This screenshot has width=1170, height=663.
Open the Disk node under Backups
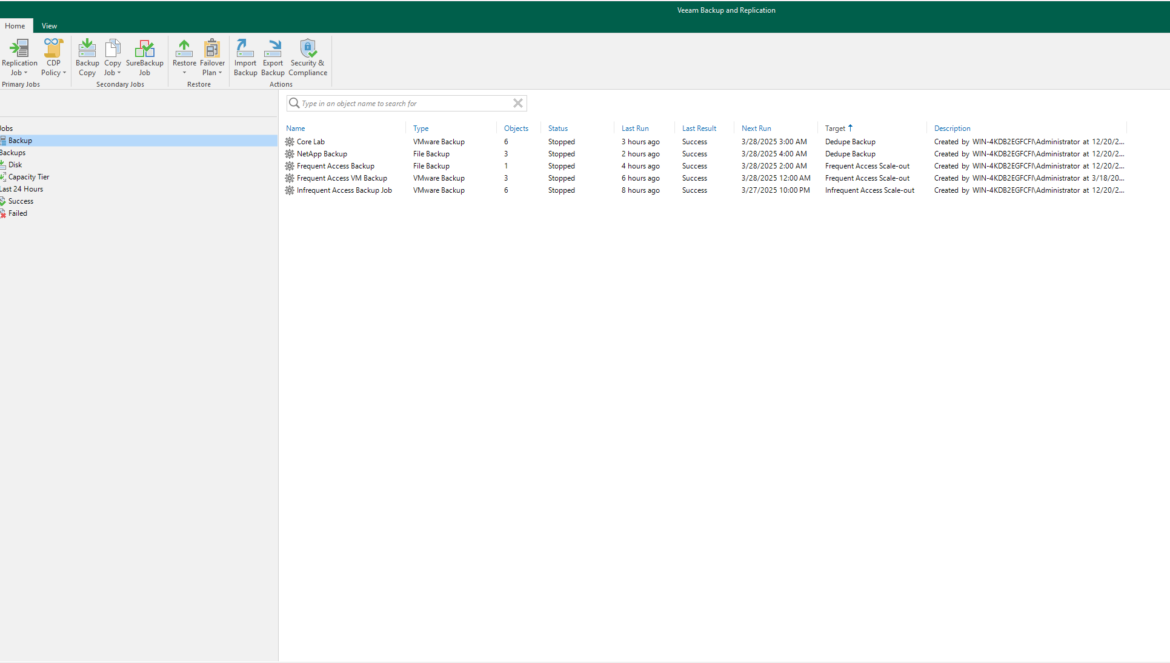pos(15,165)
